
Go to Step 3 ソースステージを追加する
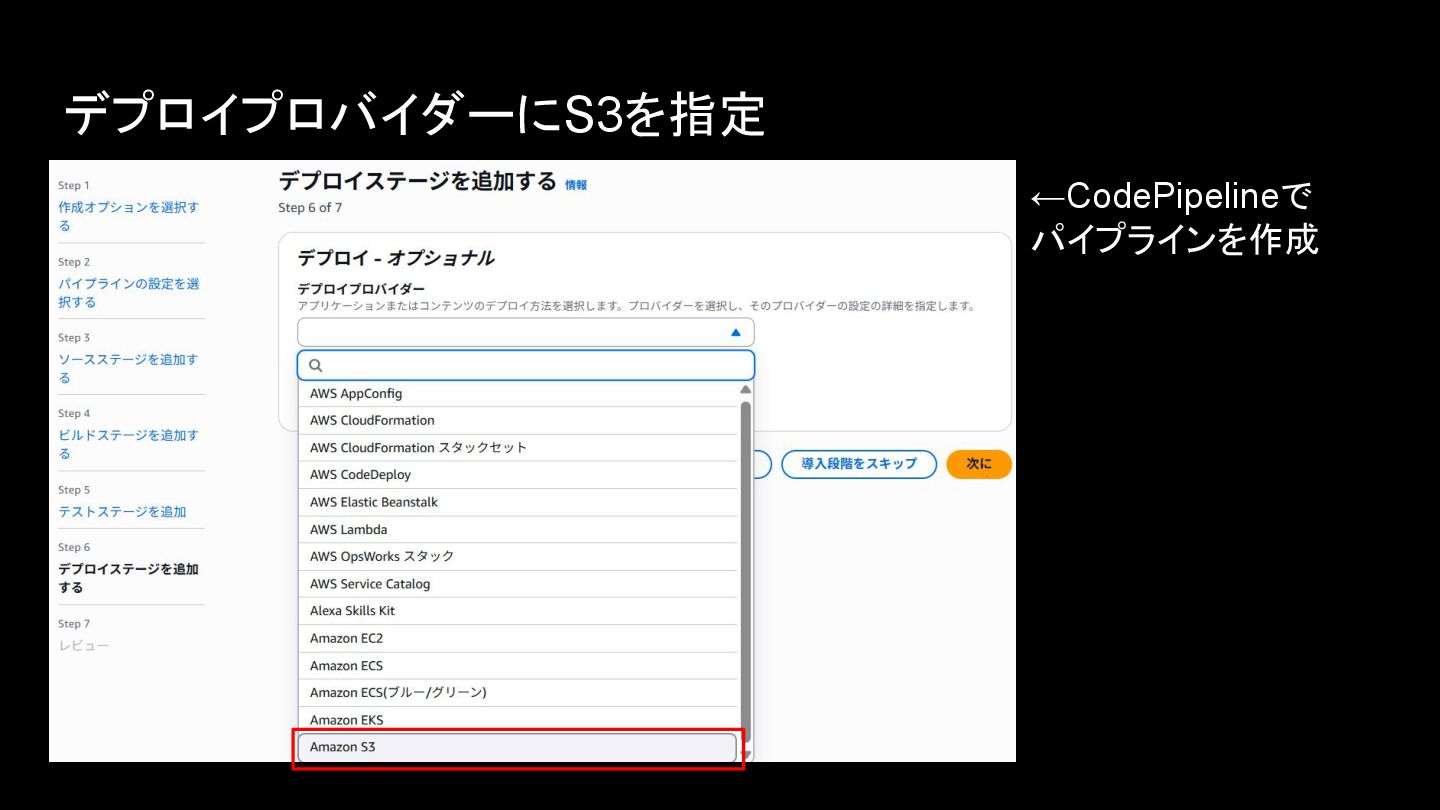[x=128, y=368]
